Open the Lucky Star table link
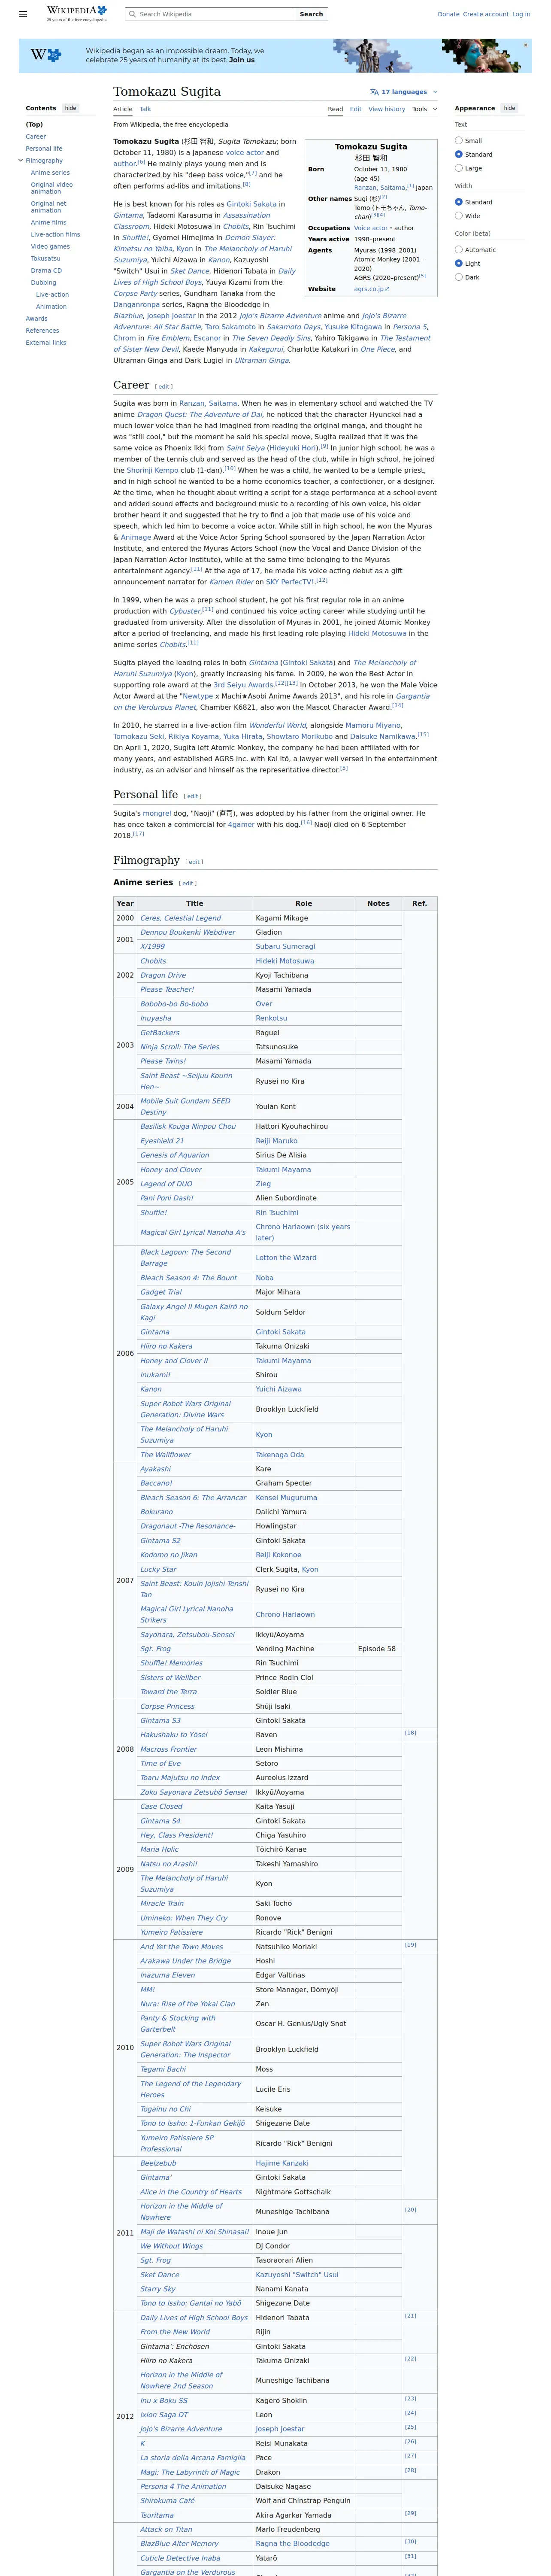 point(158,1569)
